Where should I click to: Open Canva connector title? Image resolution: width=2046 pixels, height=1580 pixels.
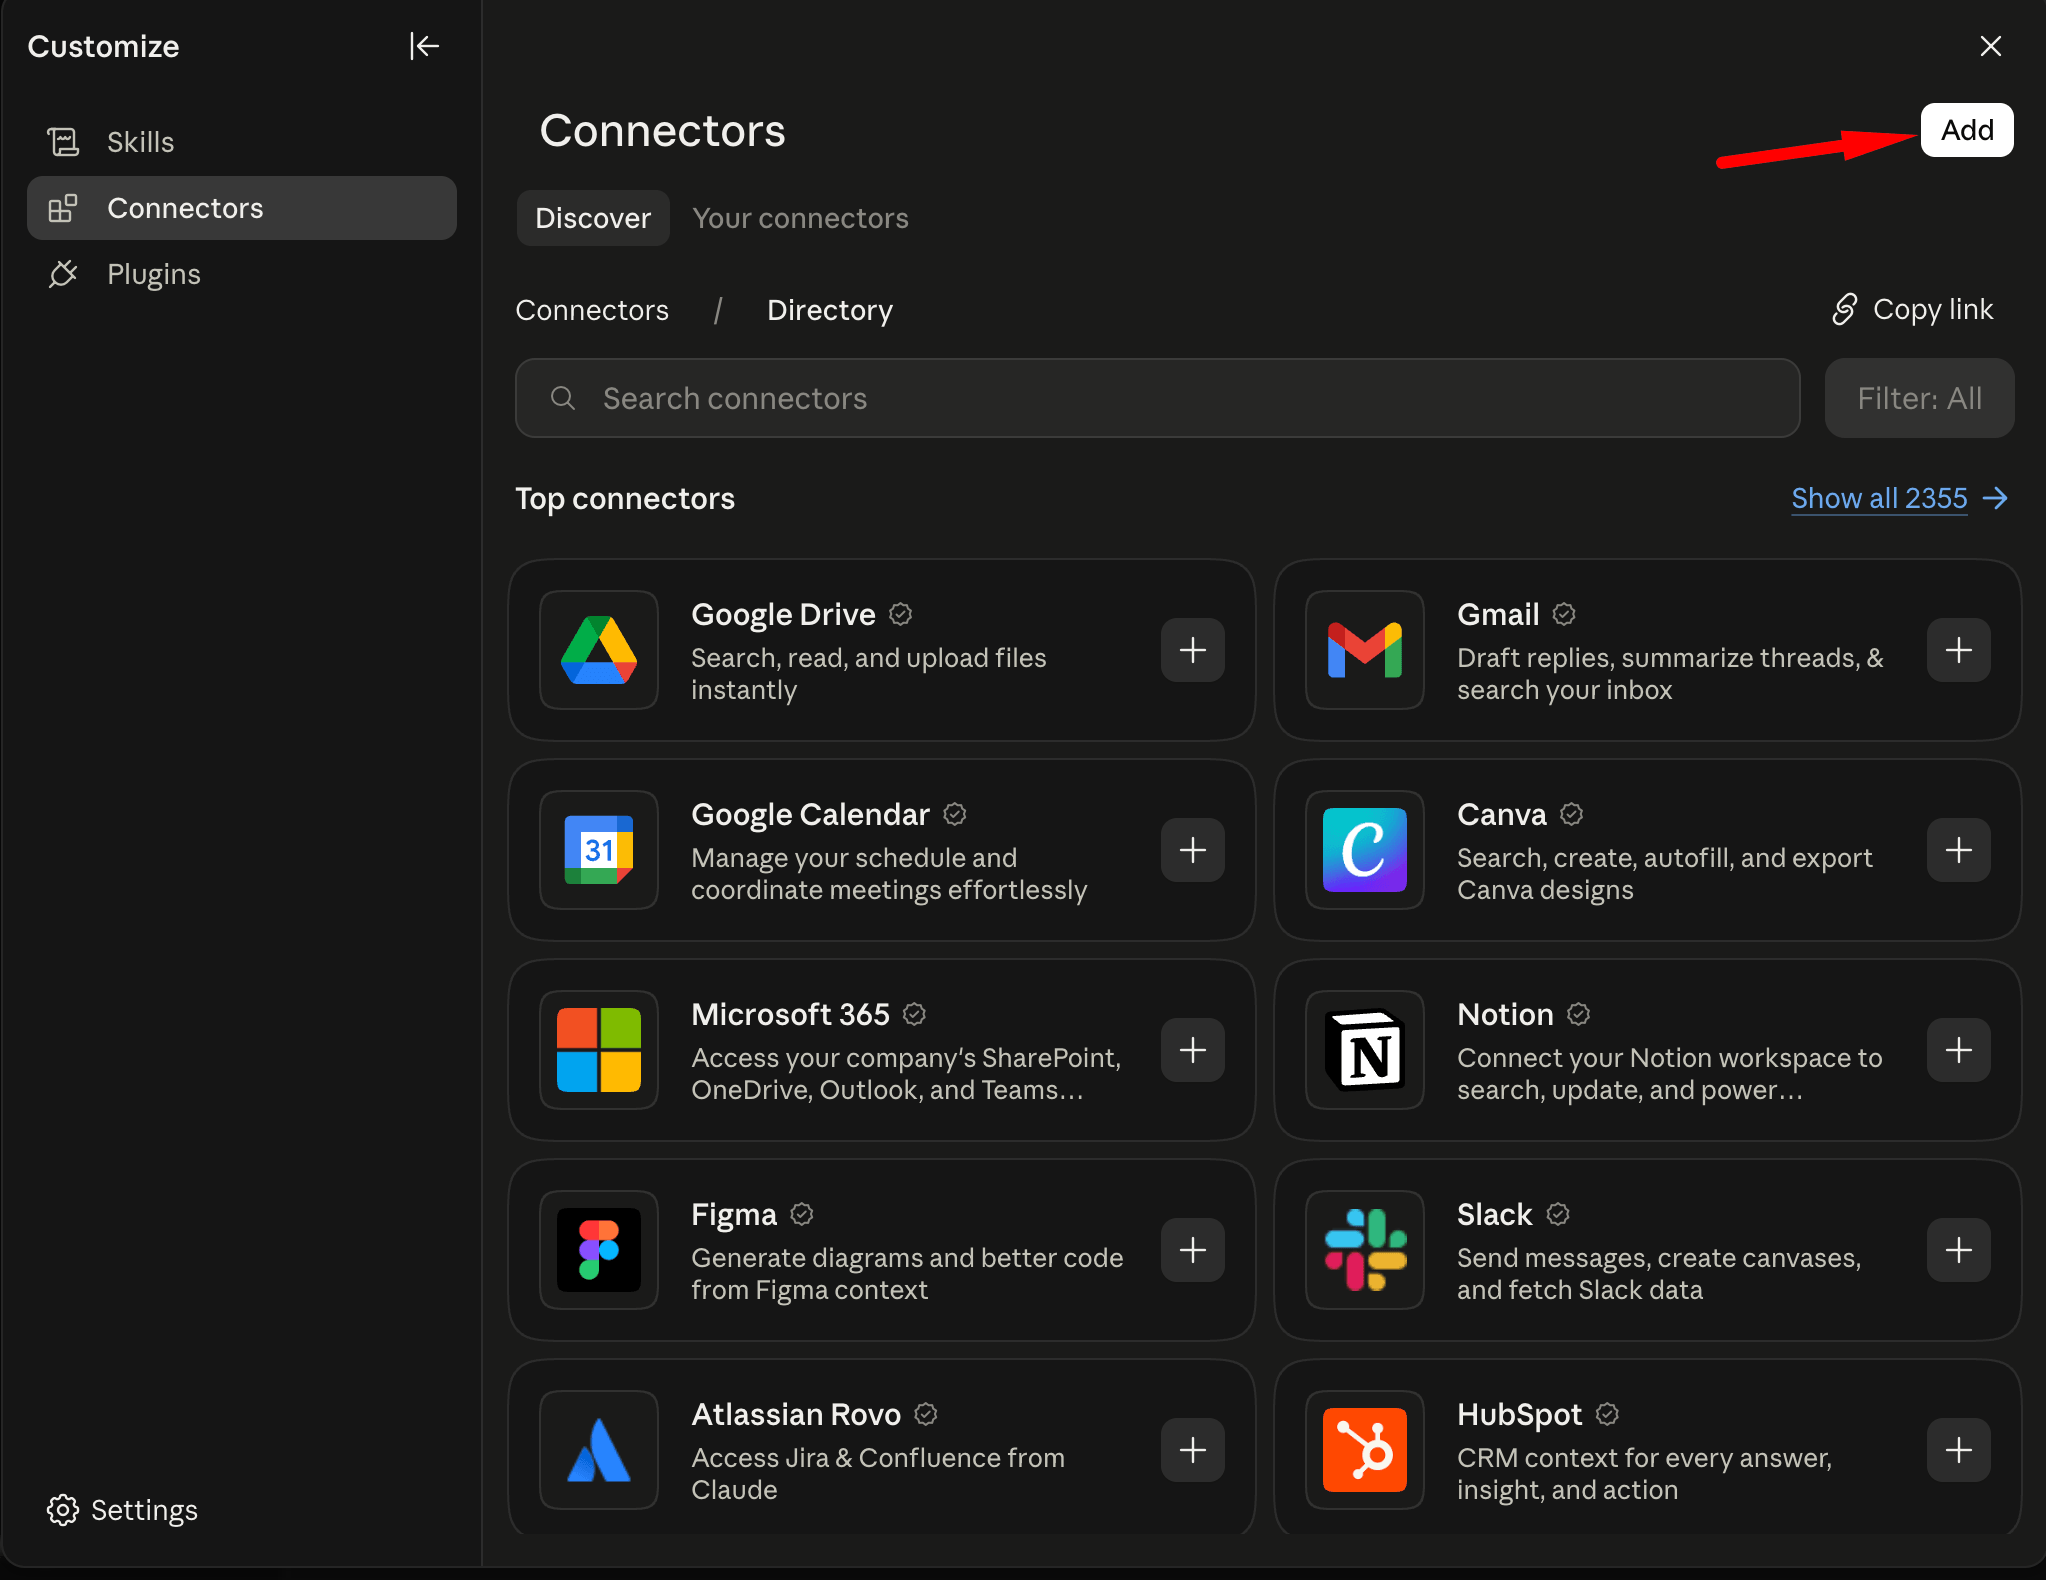coord(1501,814)
